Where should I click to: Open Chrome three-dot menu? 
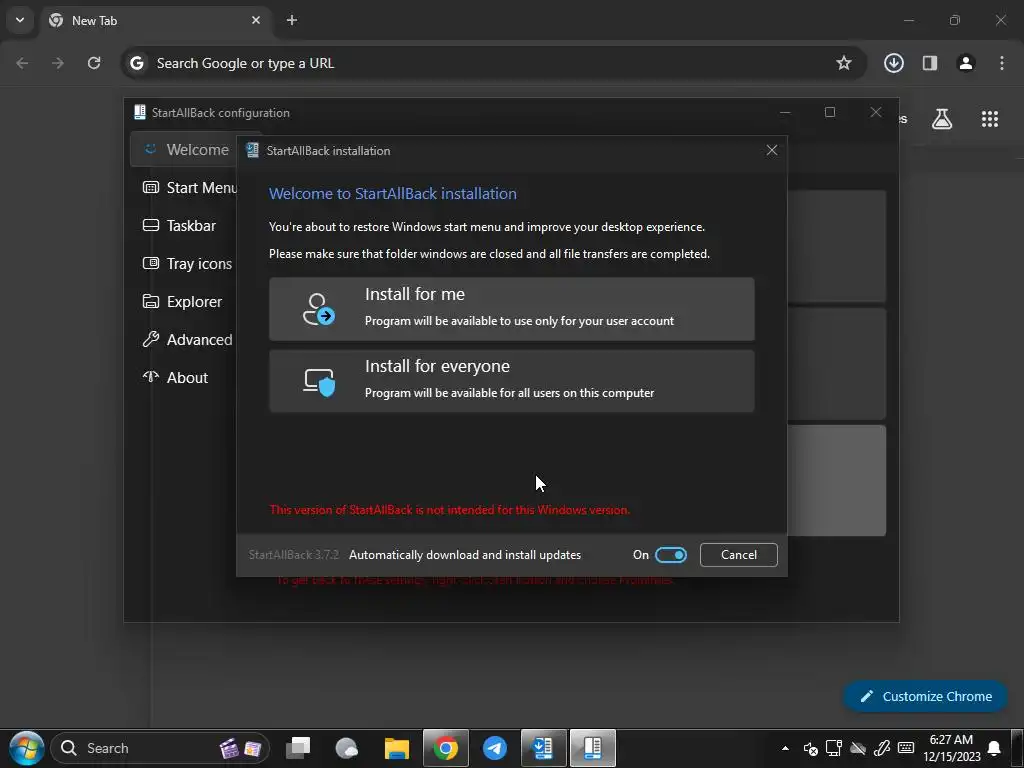tap(1002, 63)
